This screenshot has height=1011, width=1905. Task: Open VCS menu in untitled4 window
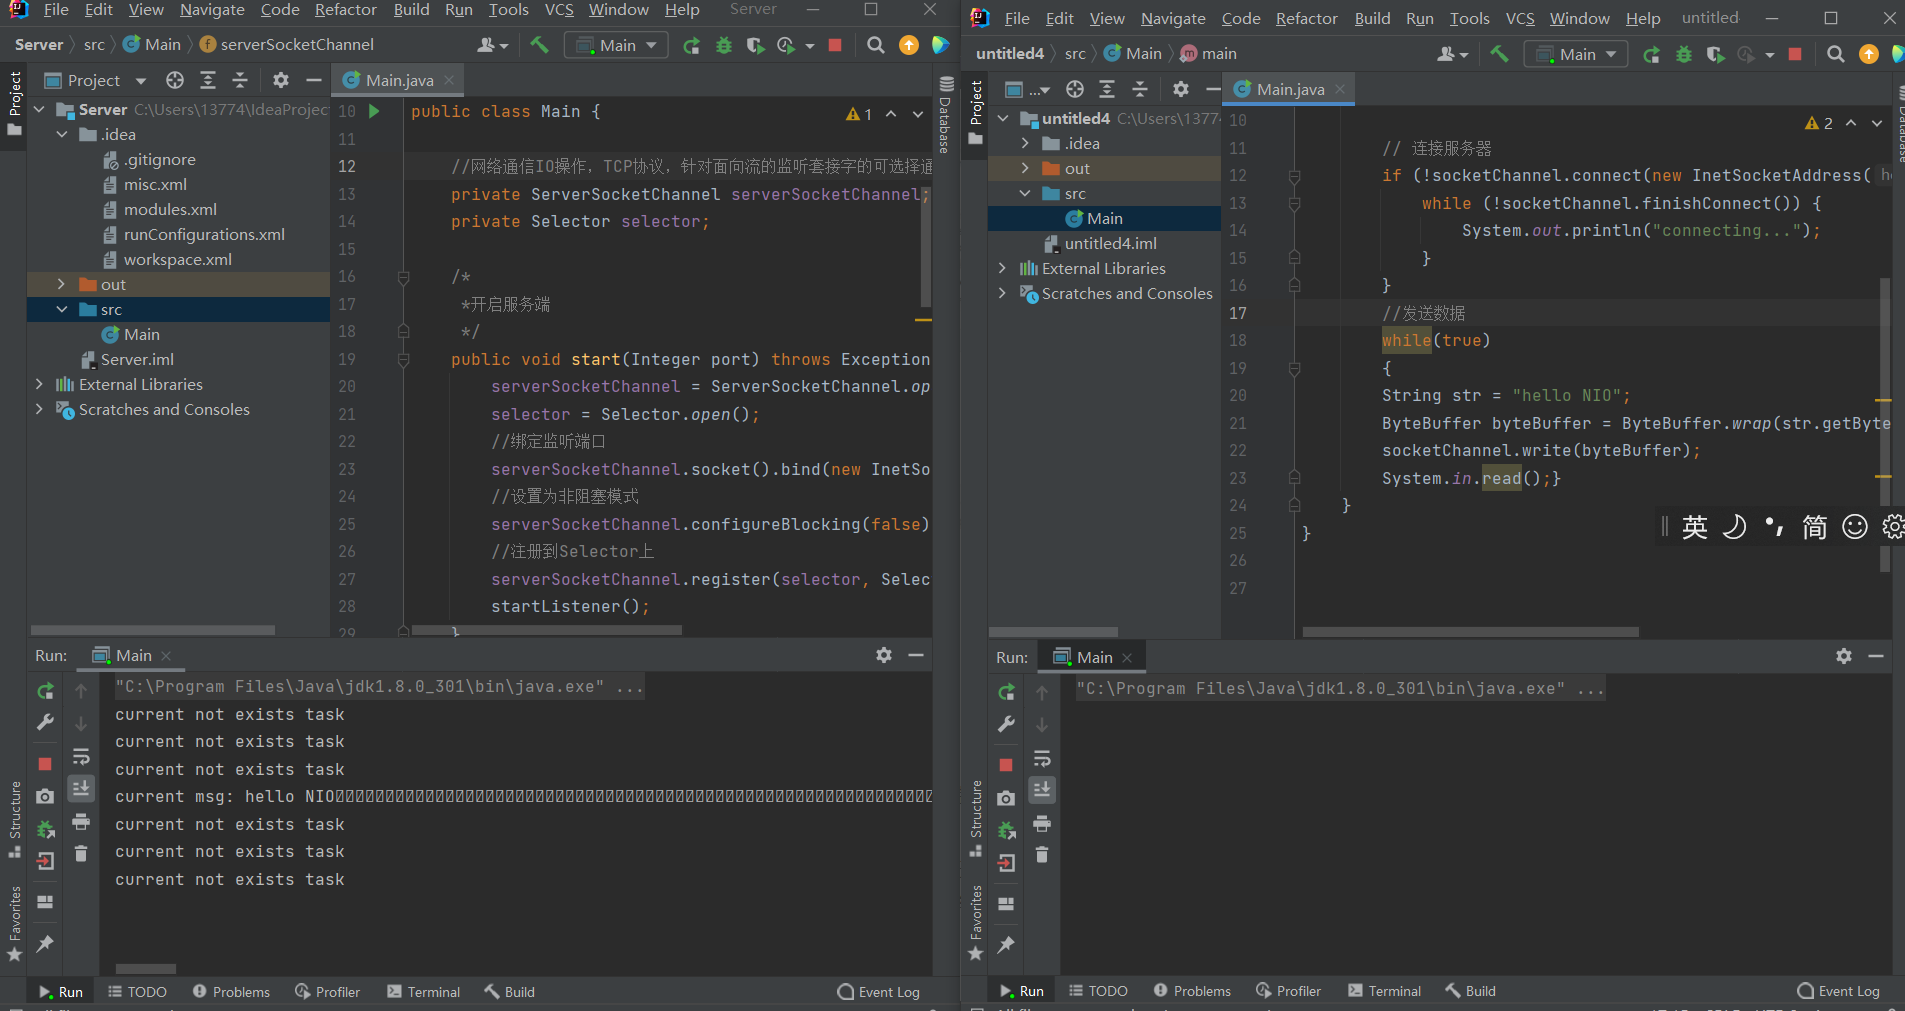click(x=1520, y=19)
